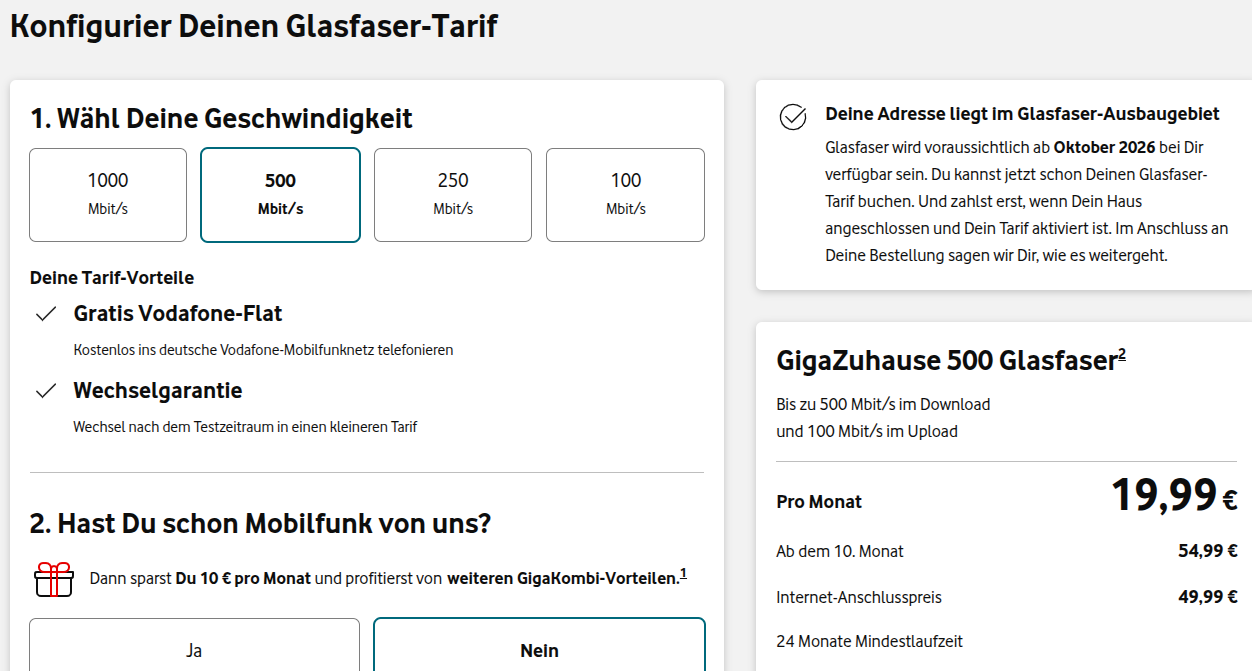Click the 'Ab dem 10. Monat' label
The width and height of the screenshot is (1252, 671).
point(840,551)
